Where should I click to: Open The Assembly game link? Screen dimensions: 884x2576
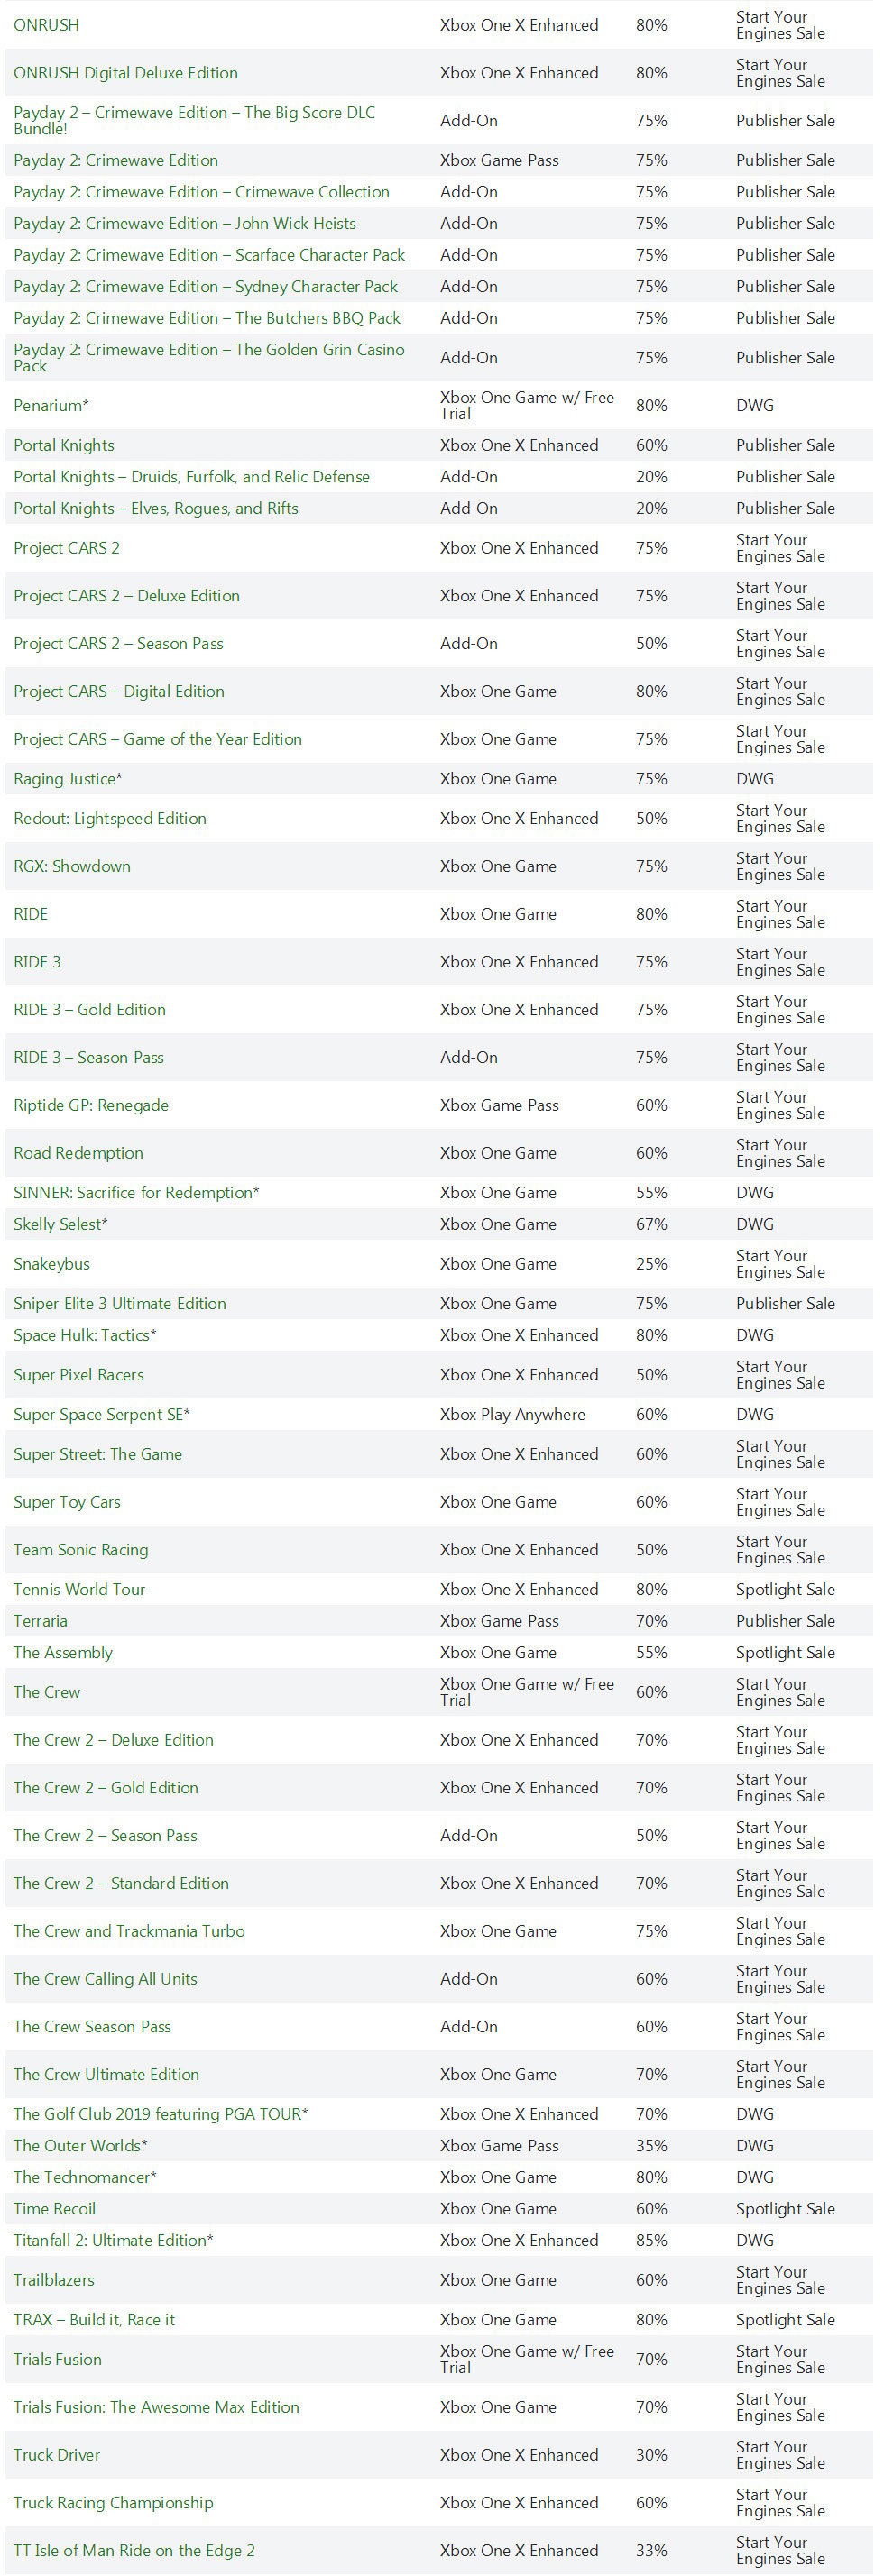pyautogui.click(x=63, y=1654)
